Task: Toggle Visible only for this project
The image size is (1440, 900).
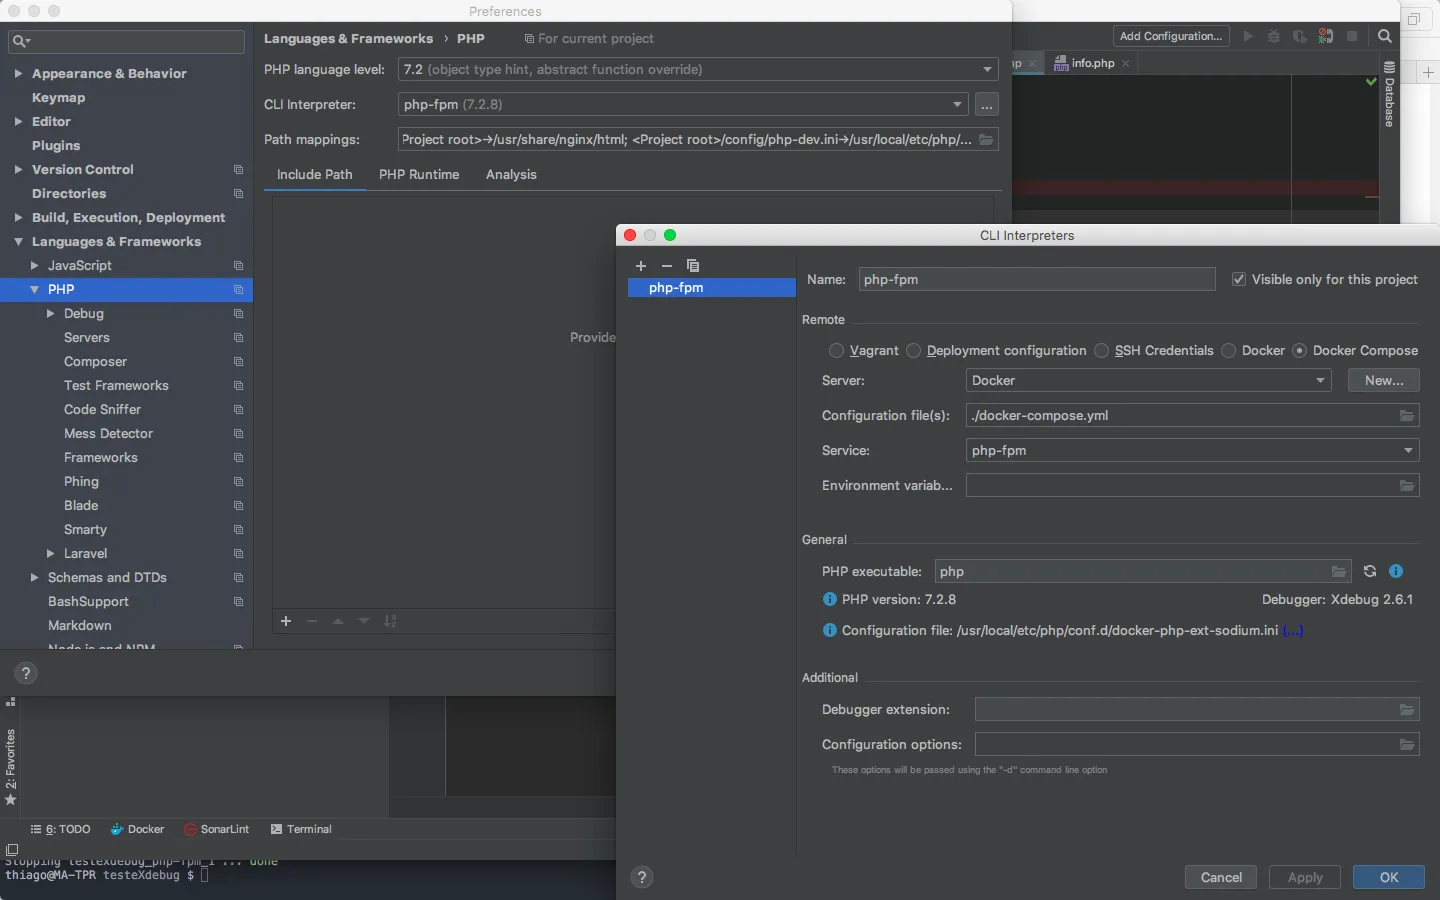Action: pyautogui.click(x=1239, y=280)
